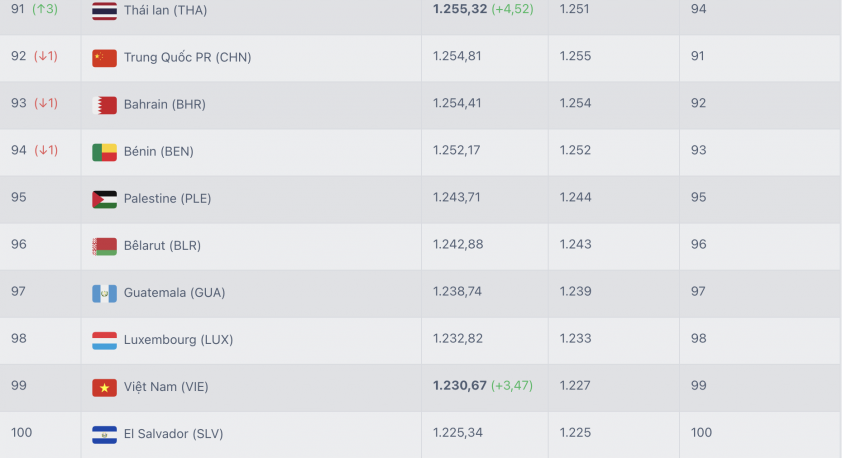The width and height of the screenshot is (842, 458).
Task: Click the Belarus flag icon
Action: pos(104,246)
